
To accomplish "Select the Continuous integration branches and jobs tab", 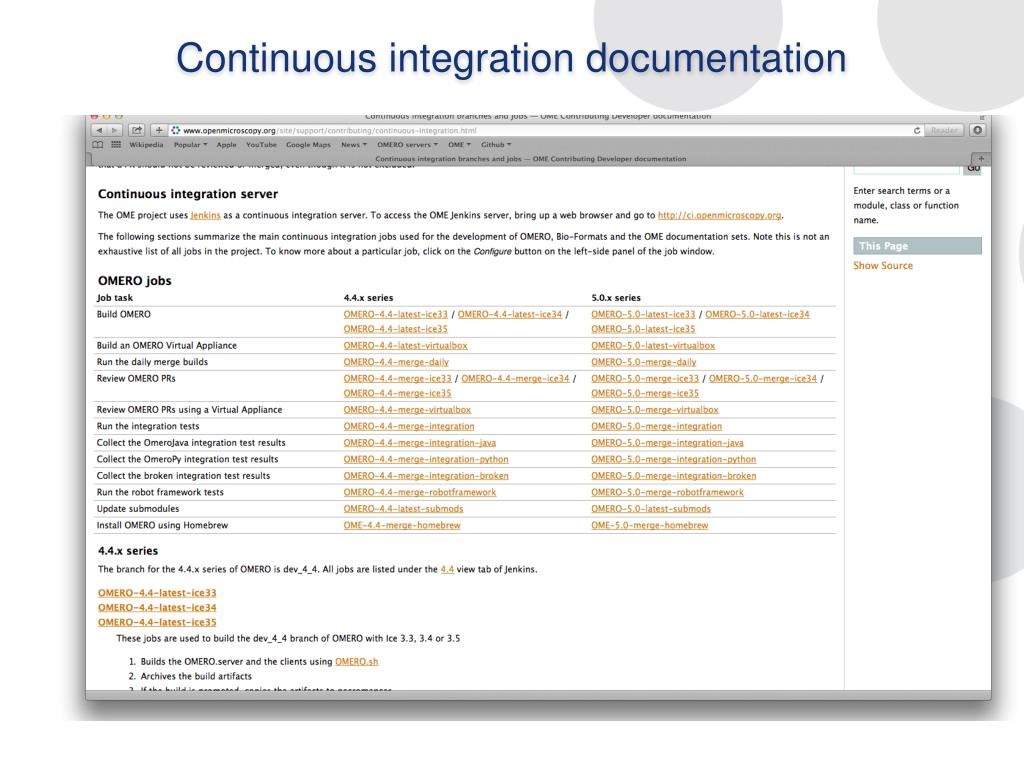I will pyautogui.click(x=530, y=159).
